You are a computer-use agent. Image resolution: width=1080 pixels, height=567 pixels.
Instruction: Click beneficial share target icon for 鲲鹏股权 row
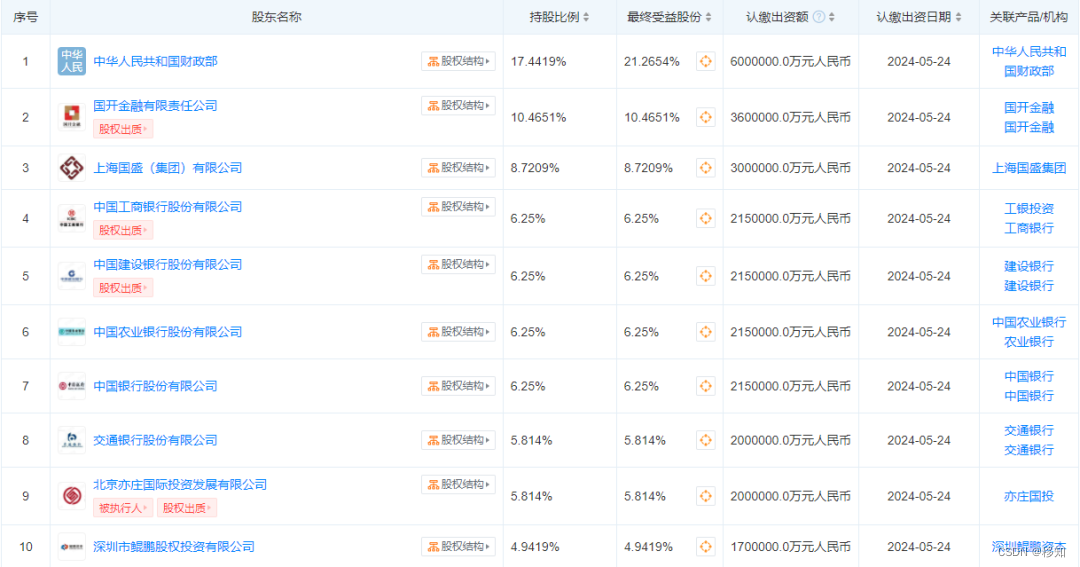[705, 546]
